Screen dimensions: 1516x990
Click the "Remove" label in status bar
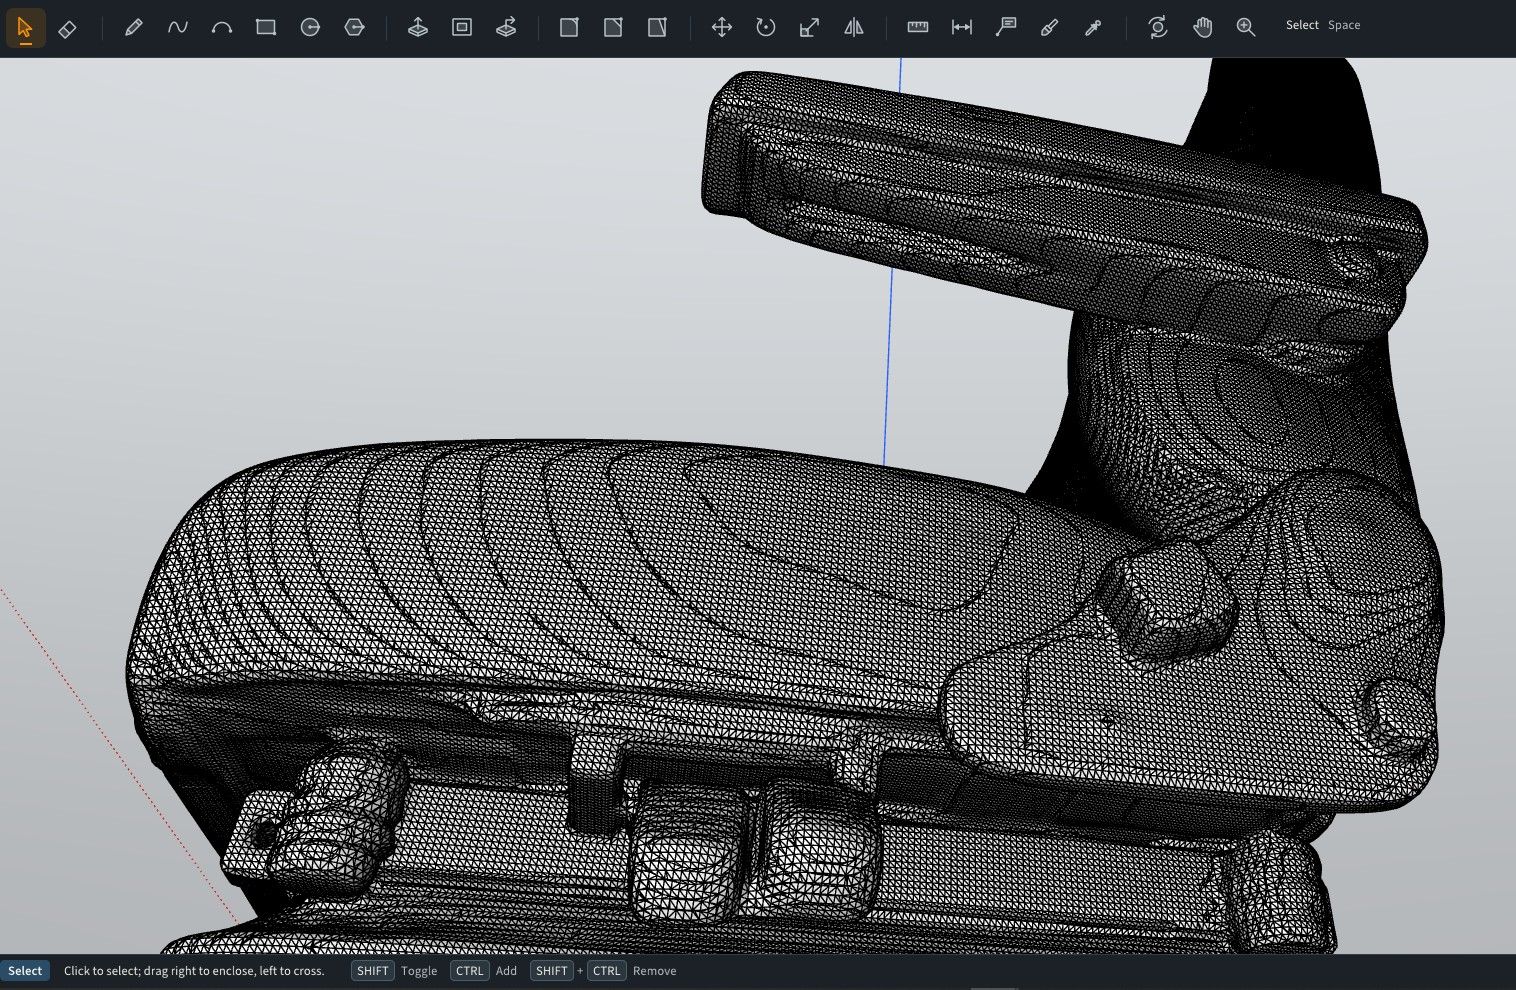click(x=654, y=971)
